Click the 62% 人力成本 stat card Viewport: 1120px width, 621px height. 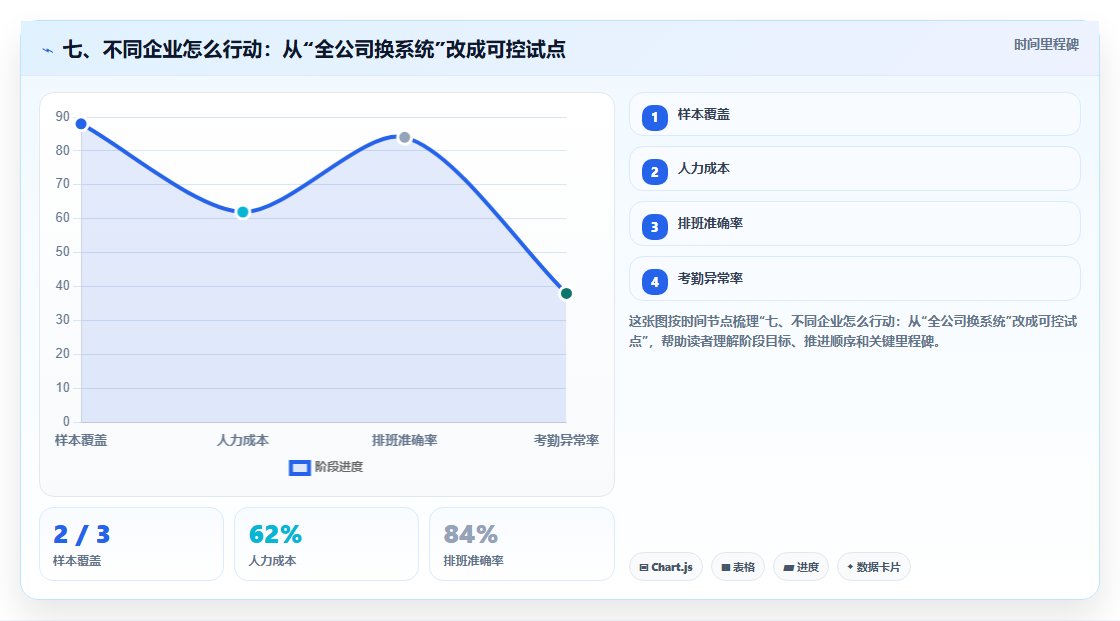(326, 544)
